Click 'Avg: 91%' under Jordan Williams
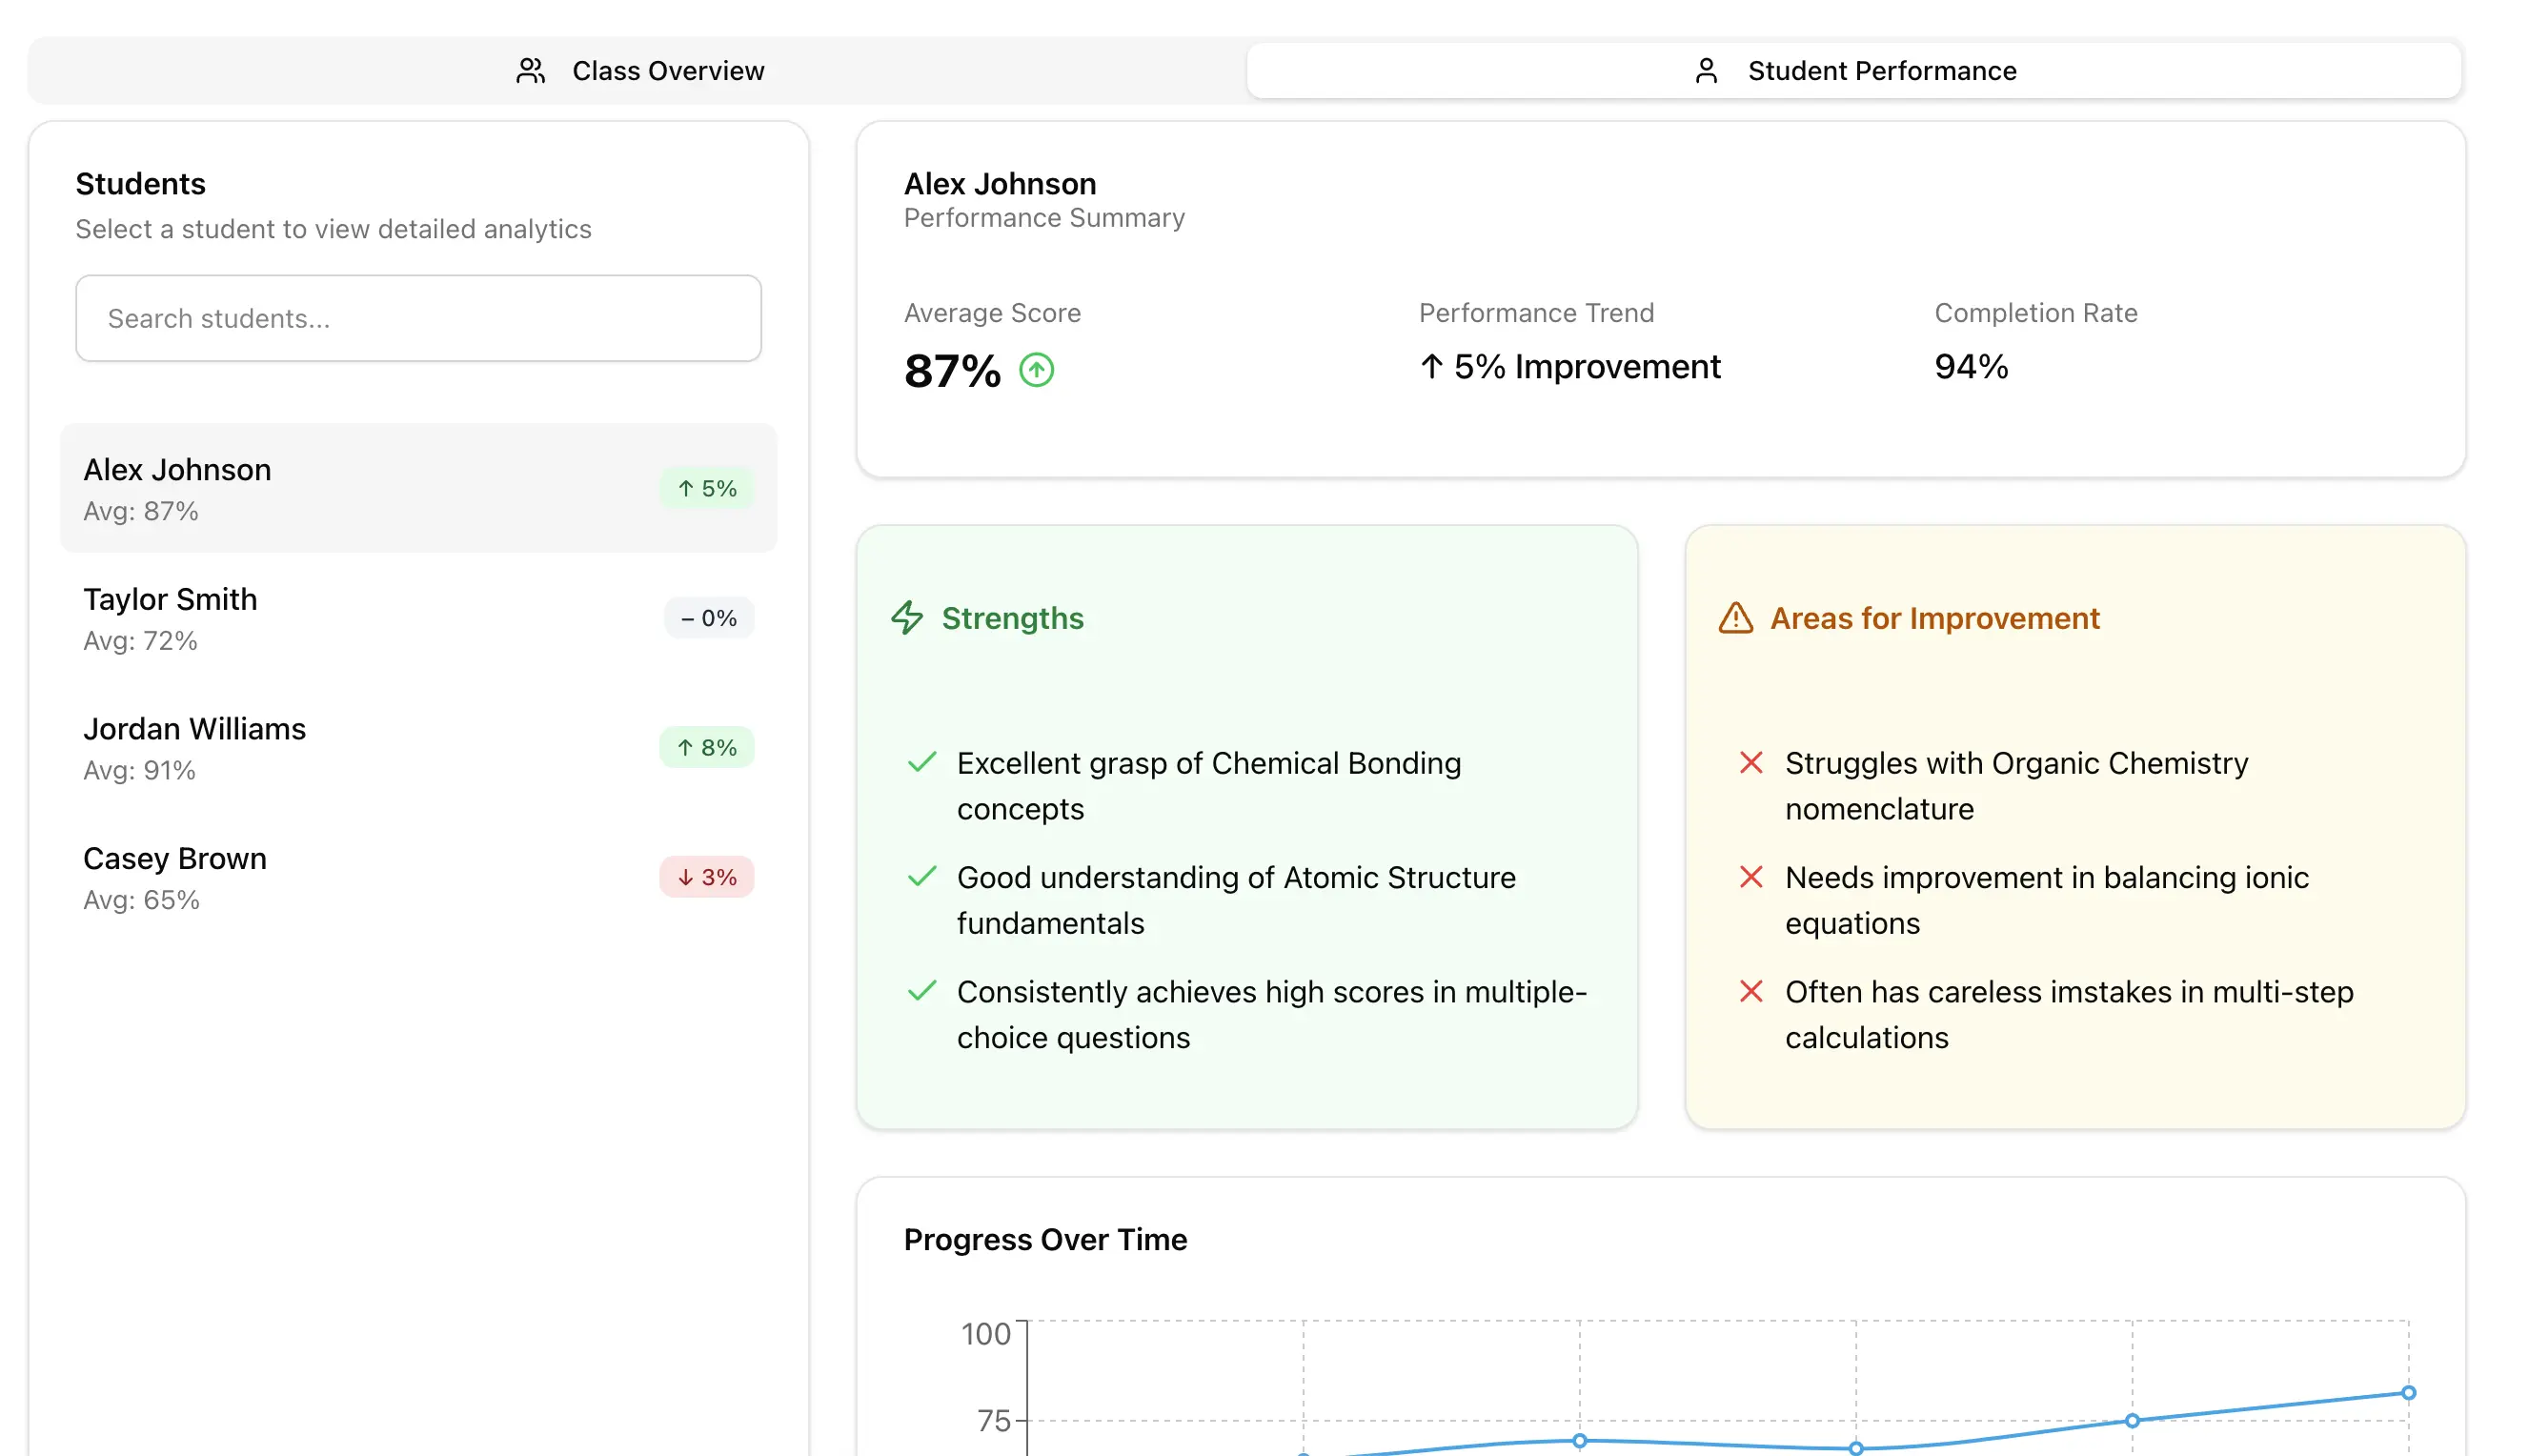 pyautogui.click(x=139, y=770)
